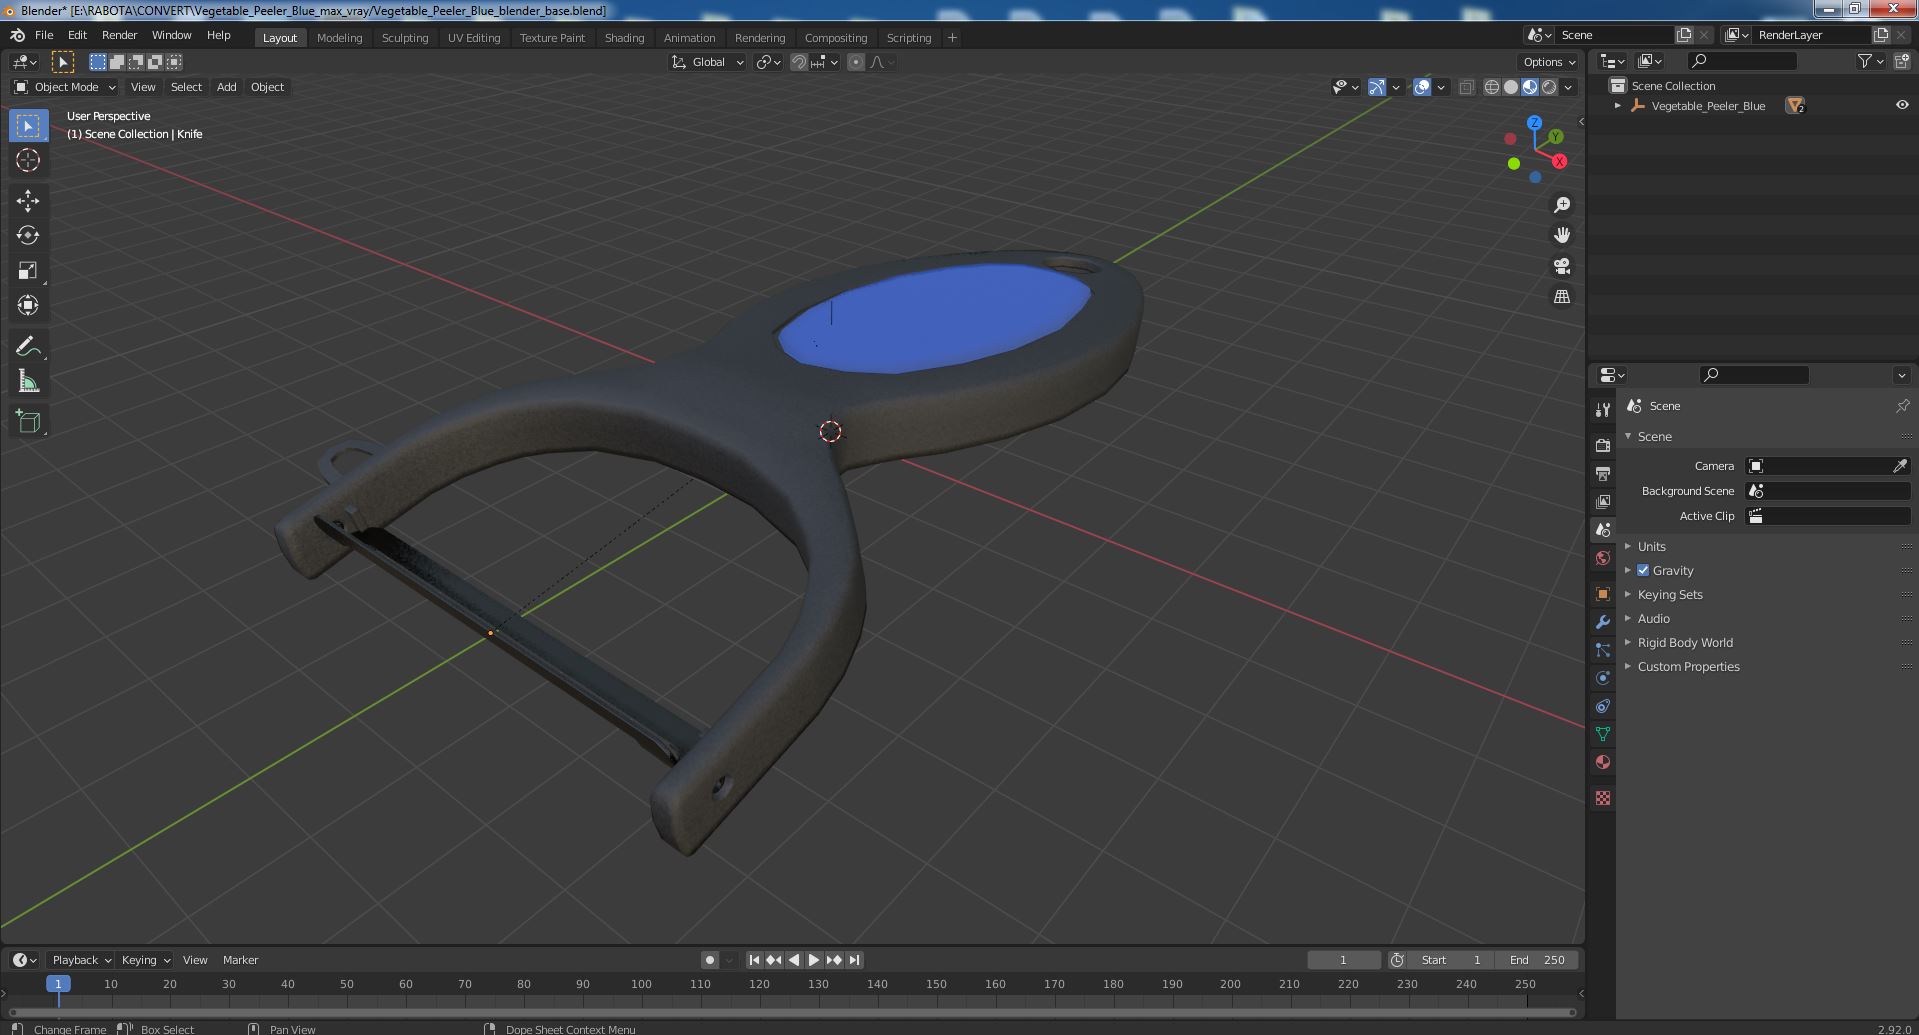This screenshot has width=1919, height=1035.
Task: Open the Options dropdown in viewport header
Action: pyautogui.click(x=1549, y=62)
